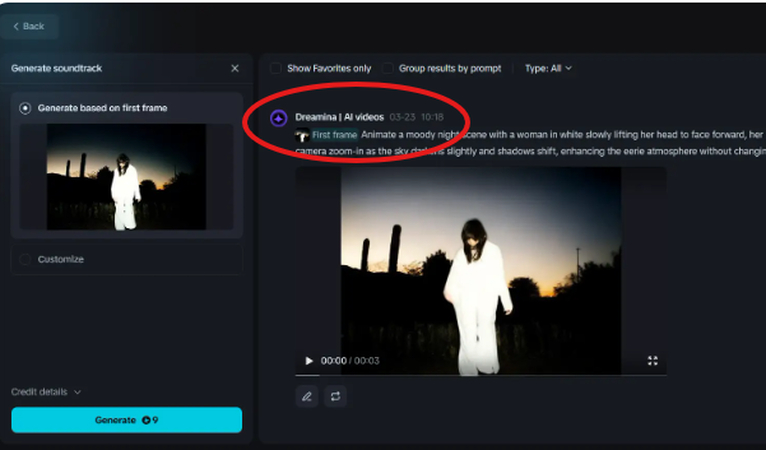Choose the Customize radio option
766x450 pixels.
25,259
